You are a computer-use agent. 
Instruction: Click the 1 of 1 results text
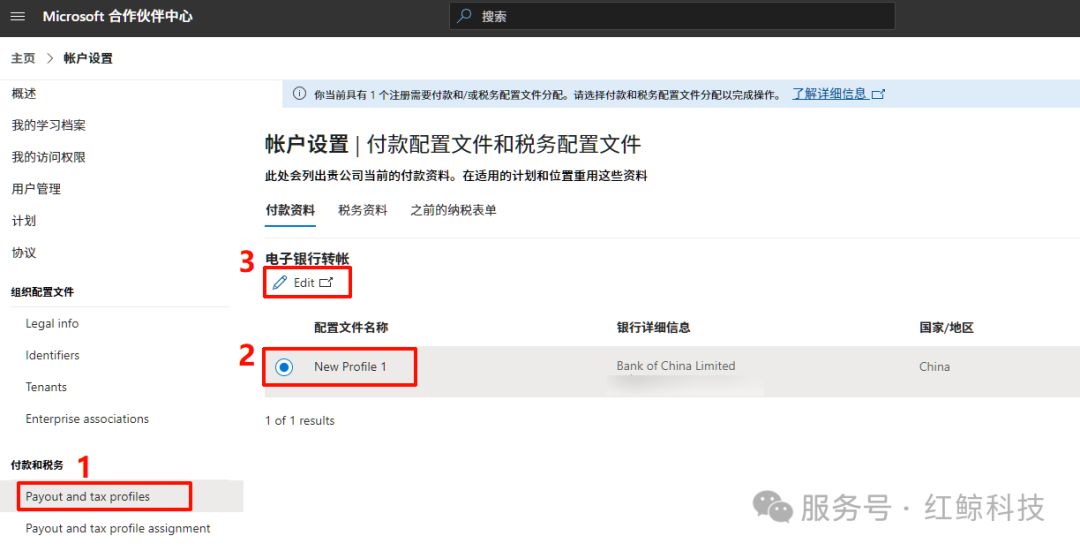(300, 421)
